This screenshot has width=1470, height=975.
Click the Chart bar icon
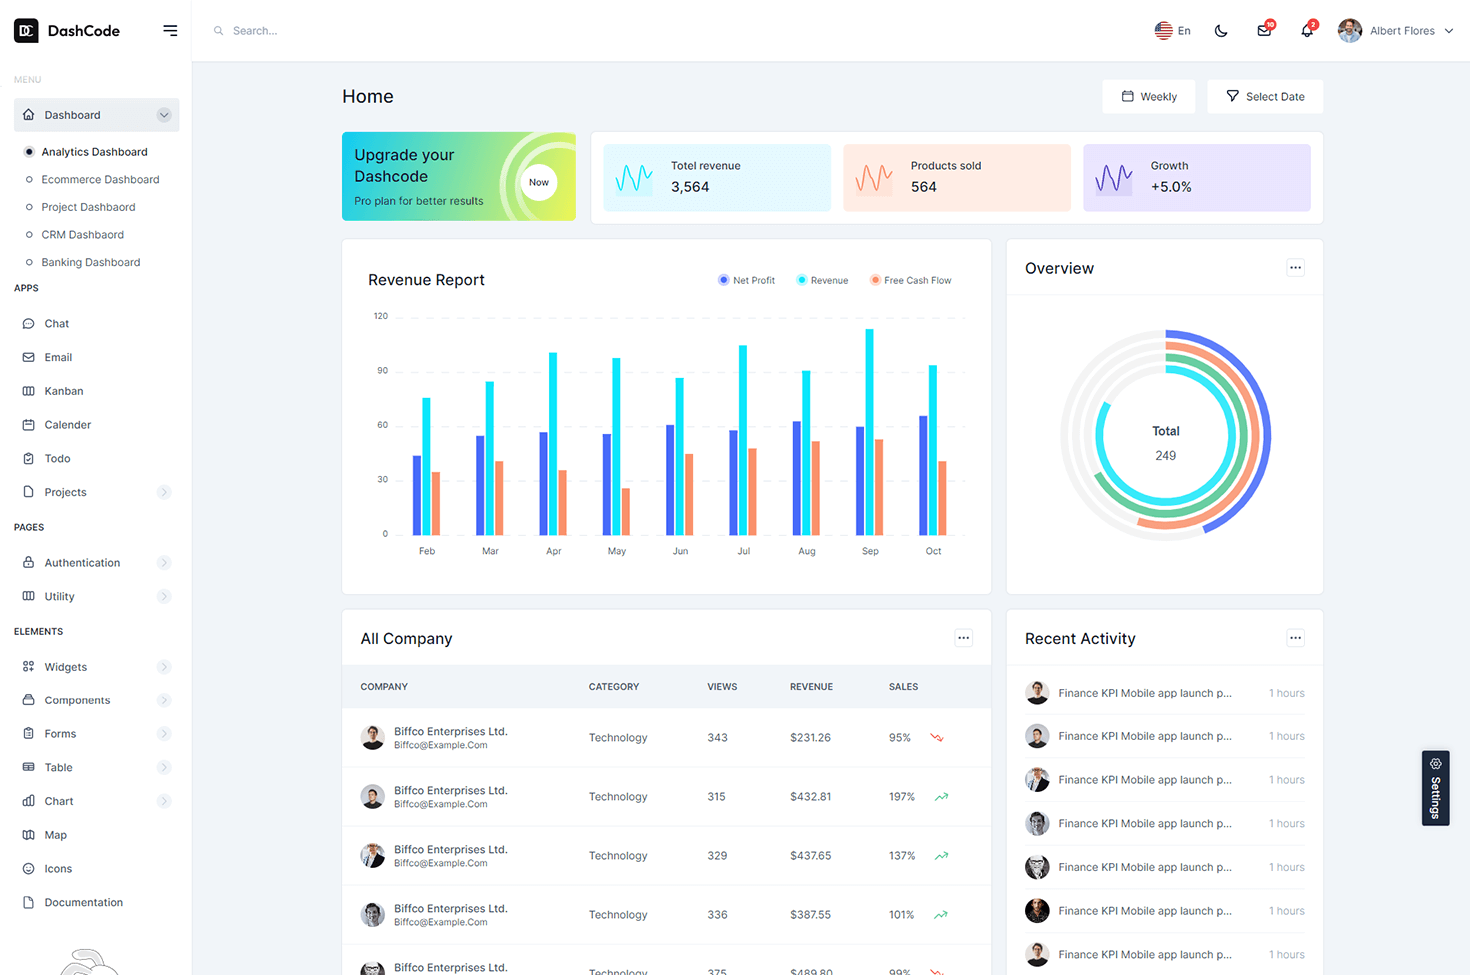28,801
